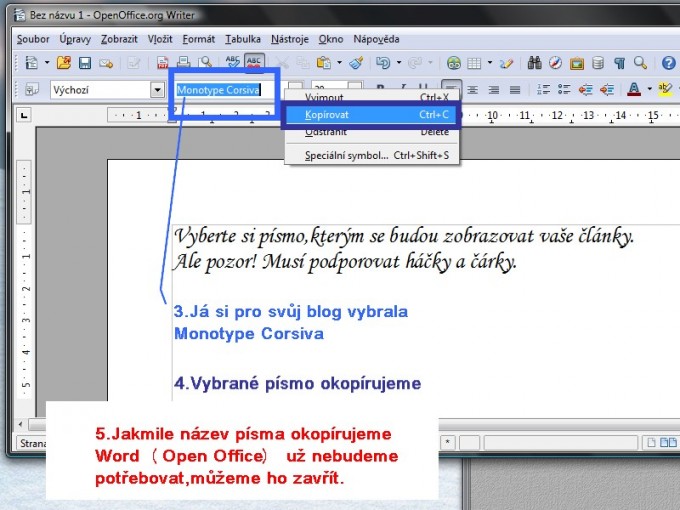
Task: Click the tab stop type button at ruler corner
Action: [24, 115]
